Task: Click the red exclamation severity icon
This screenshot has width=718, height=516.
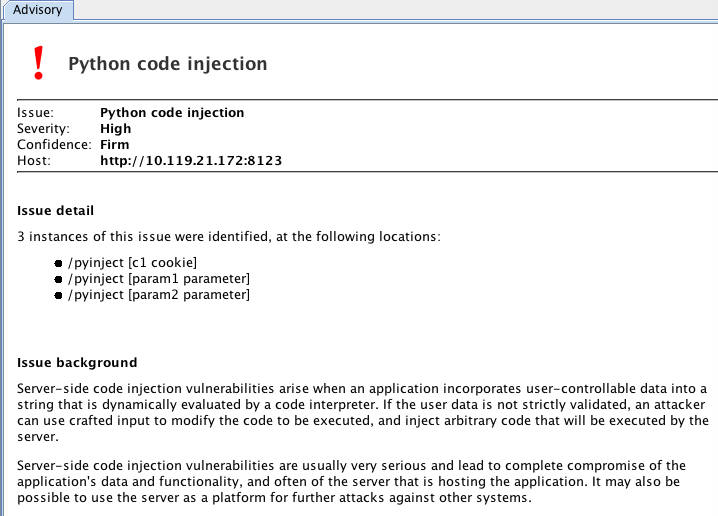Action: tap(38, 63)
